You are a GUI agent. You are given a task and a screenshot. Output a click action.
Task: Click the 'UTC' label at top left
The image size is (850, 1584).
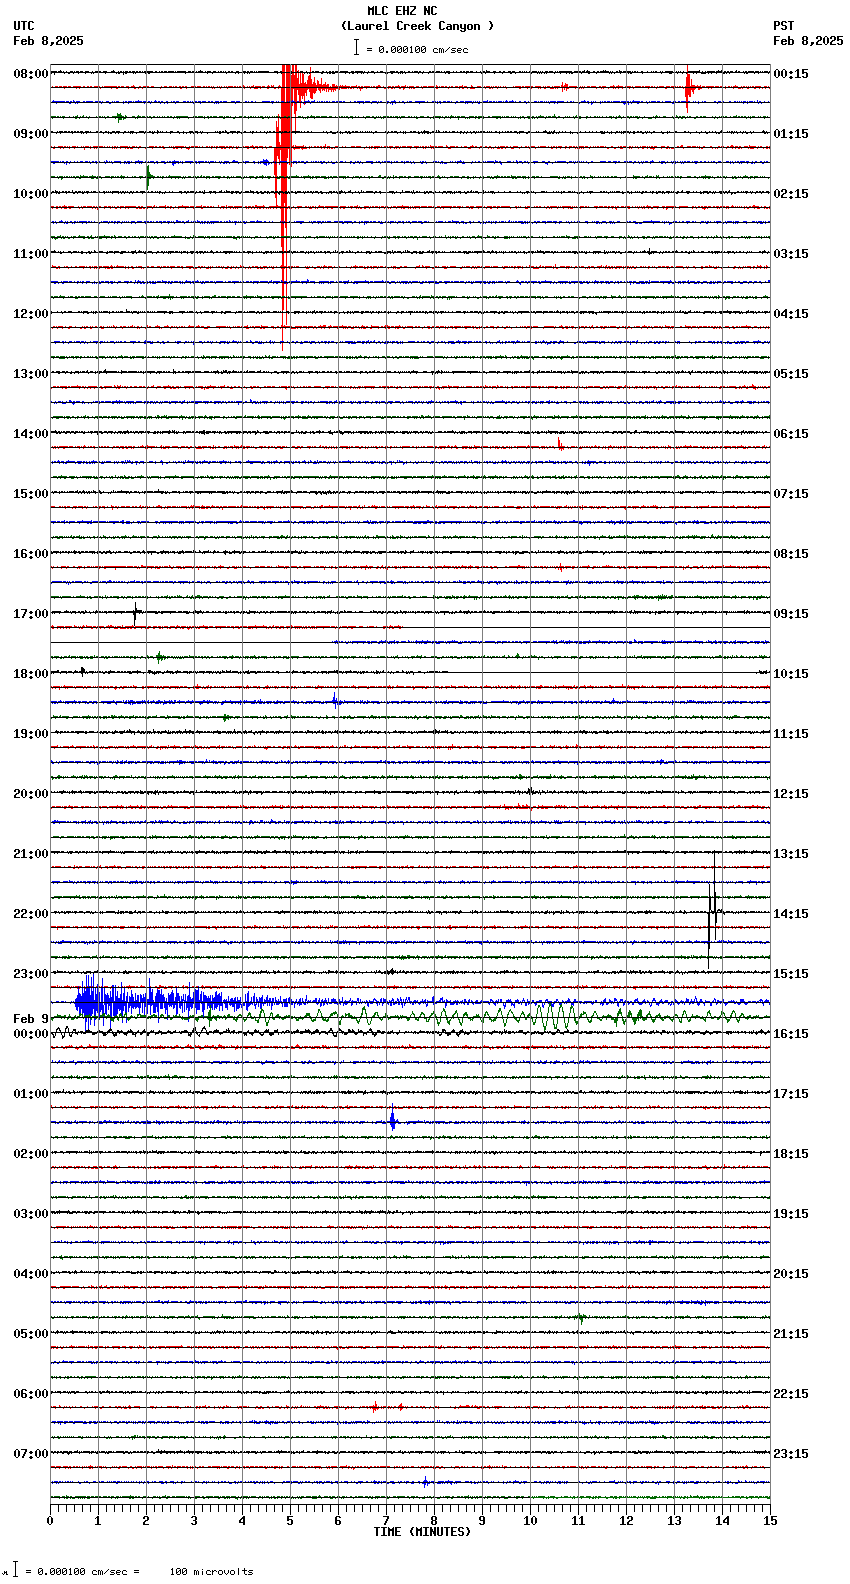24,26
